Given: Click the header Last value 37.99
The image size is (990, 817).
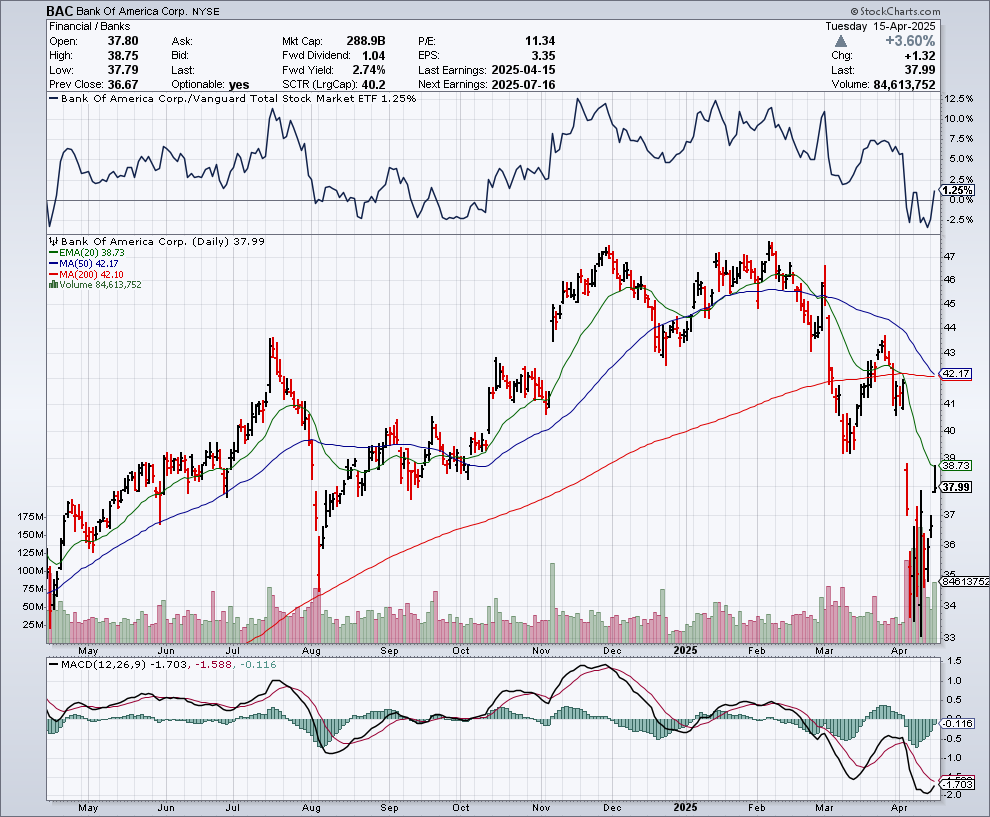Looking at the screenshot, I should (x=920, y=70).
